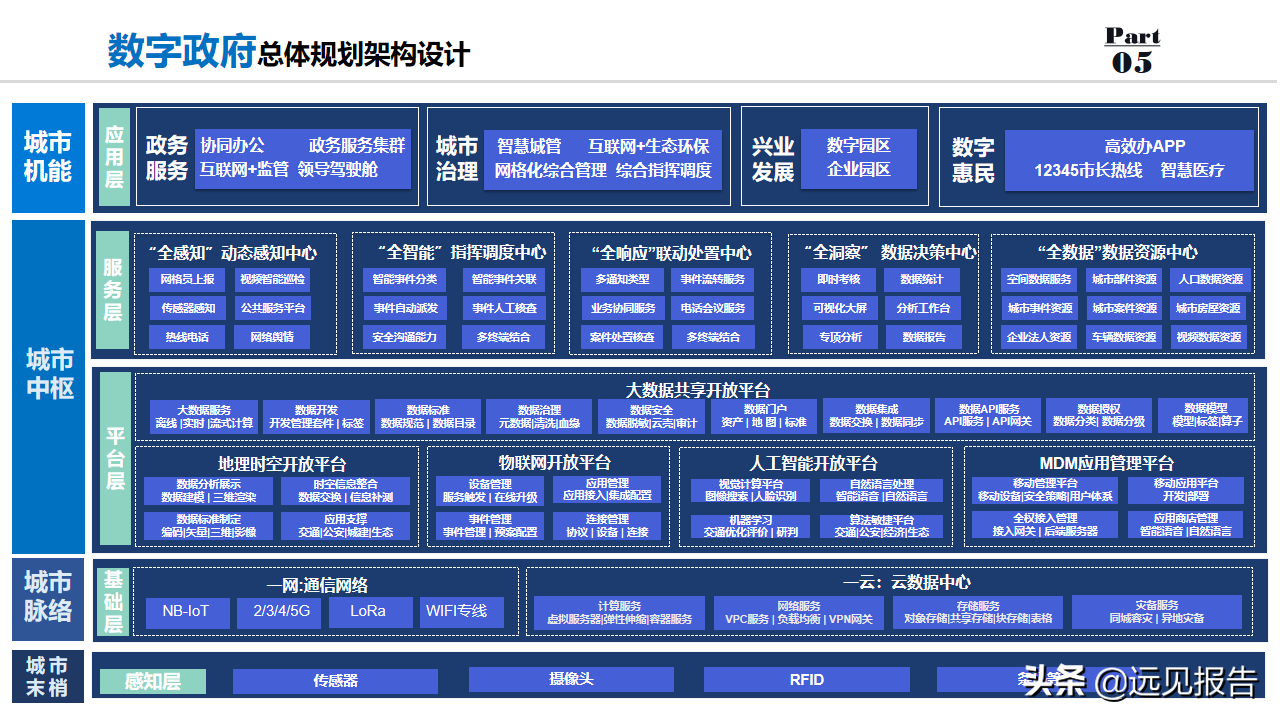Image resolution: width=1280 pixels, height=720 pixels.
Task: Select 综合指挥调度 text
Action: (663, 170)
